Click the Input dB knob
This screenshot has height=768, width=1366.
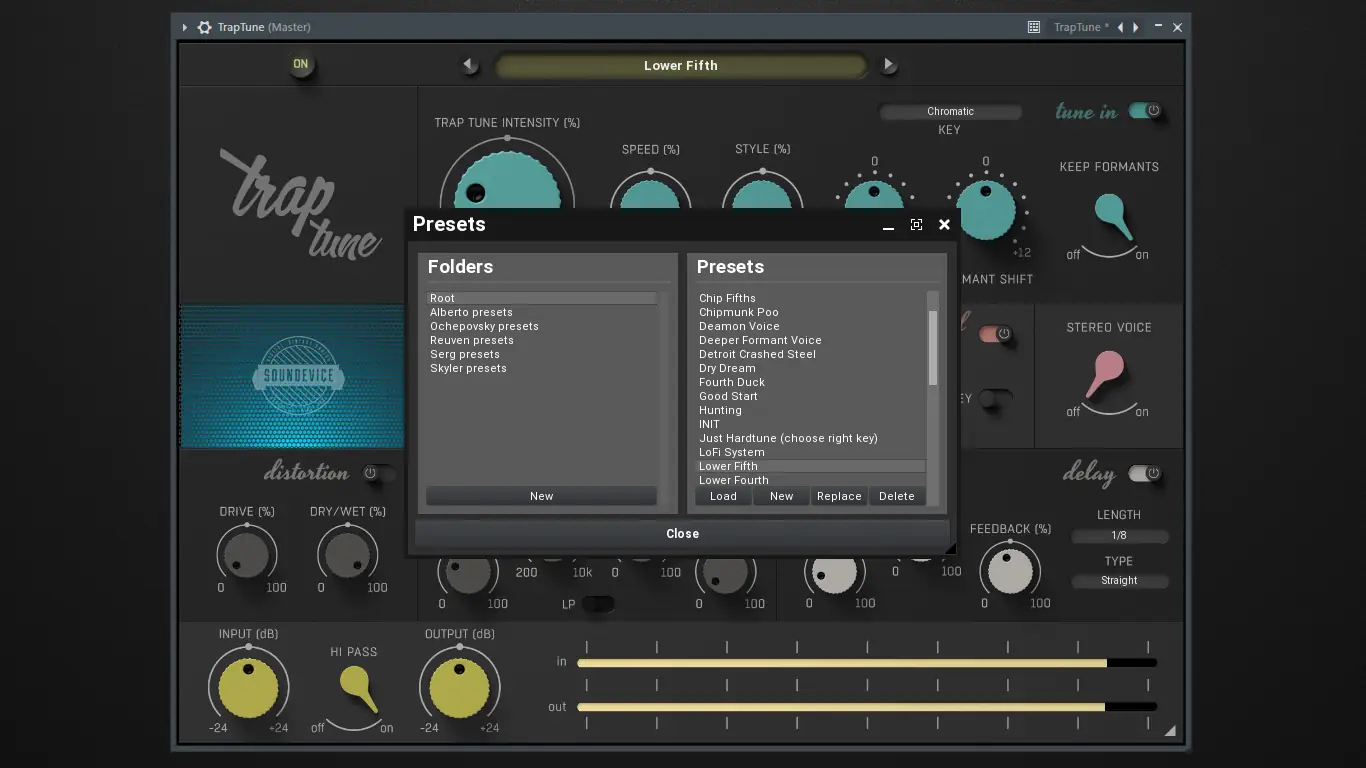pos(248,688)
